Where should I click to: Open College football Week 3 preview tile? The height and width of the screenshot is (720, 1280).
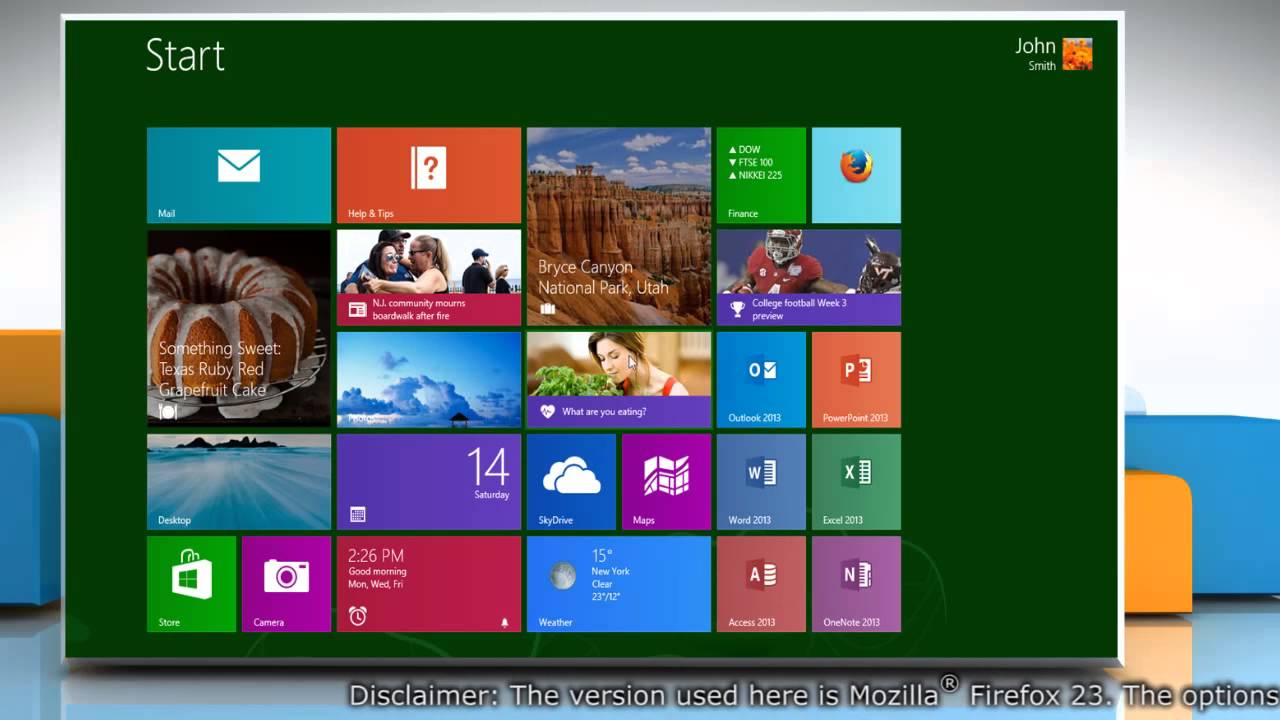click(809, 278)
